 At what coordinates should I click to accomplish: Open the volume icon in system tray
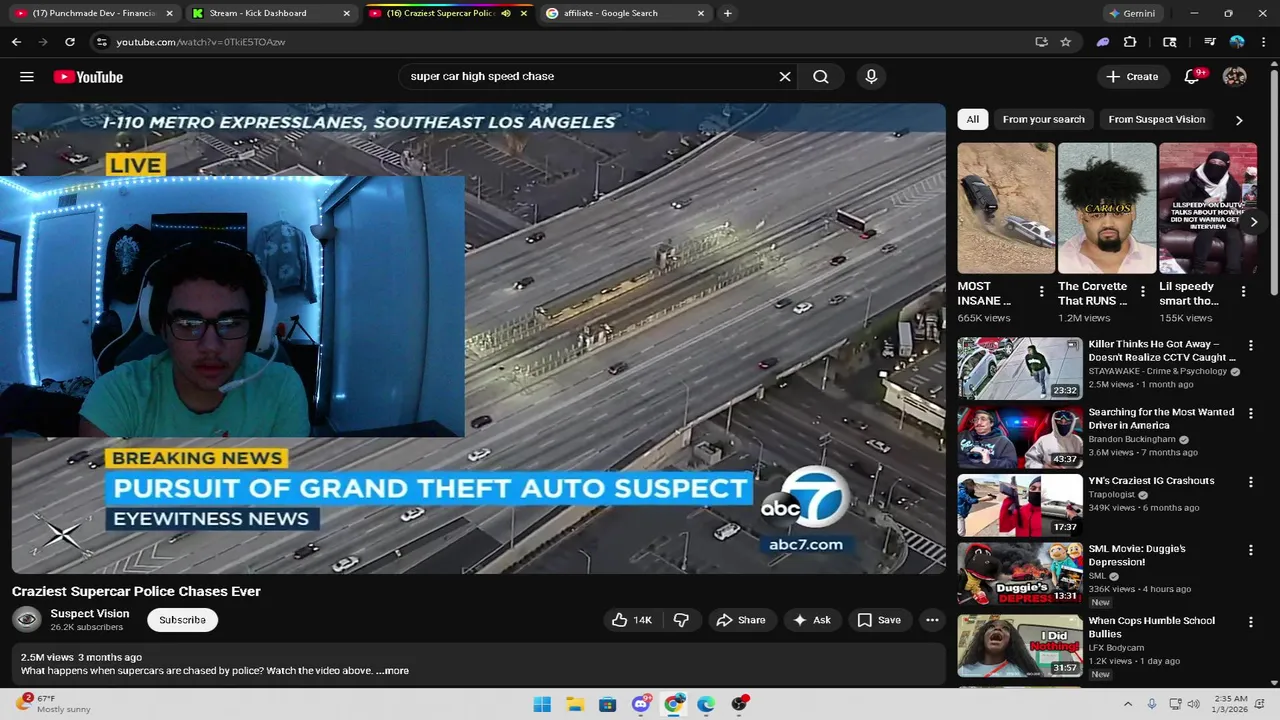pos(1193,704)
